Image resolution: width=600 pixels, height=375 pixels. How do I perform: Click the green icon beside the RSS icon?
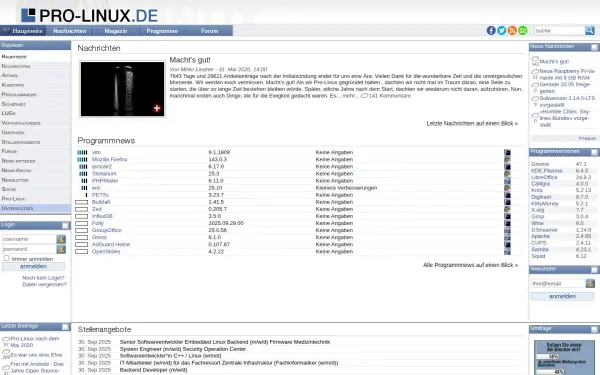523,30
